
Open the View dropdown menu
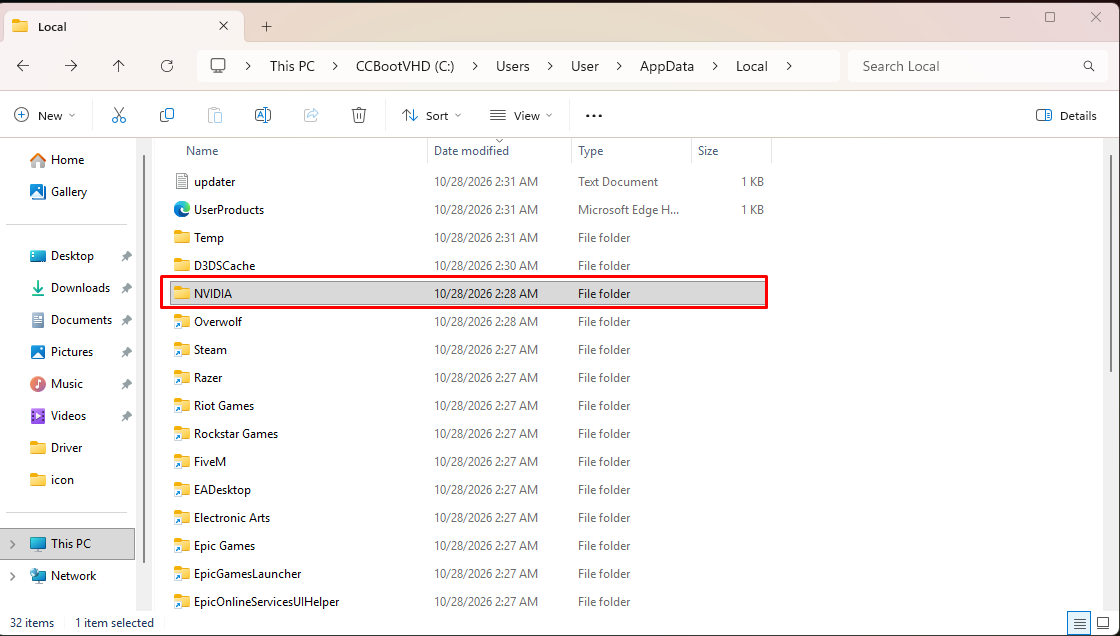521,115
